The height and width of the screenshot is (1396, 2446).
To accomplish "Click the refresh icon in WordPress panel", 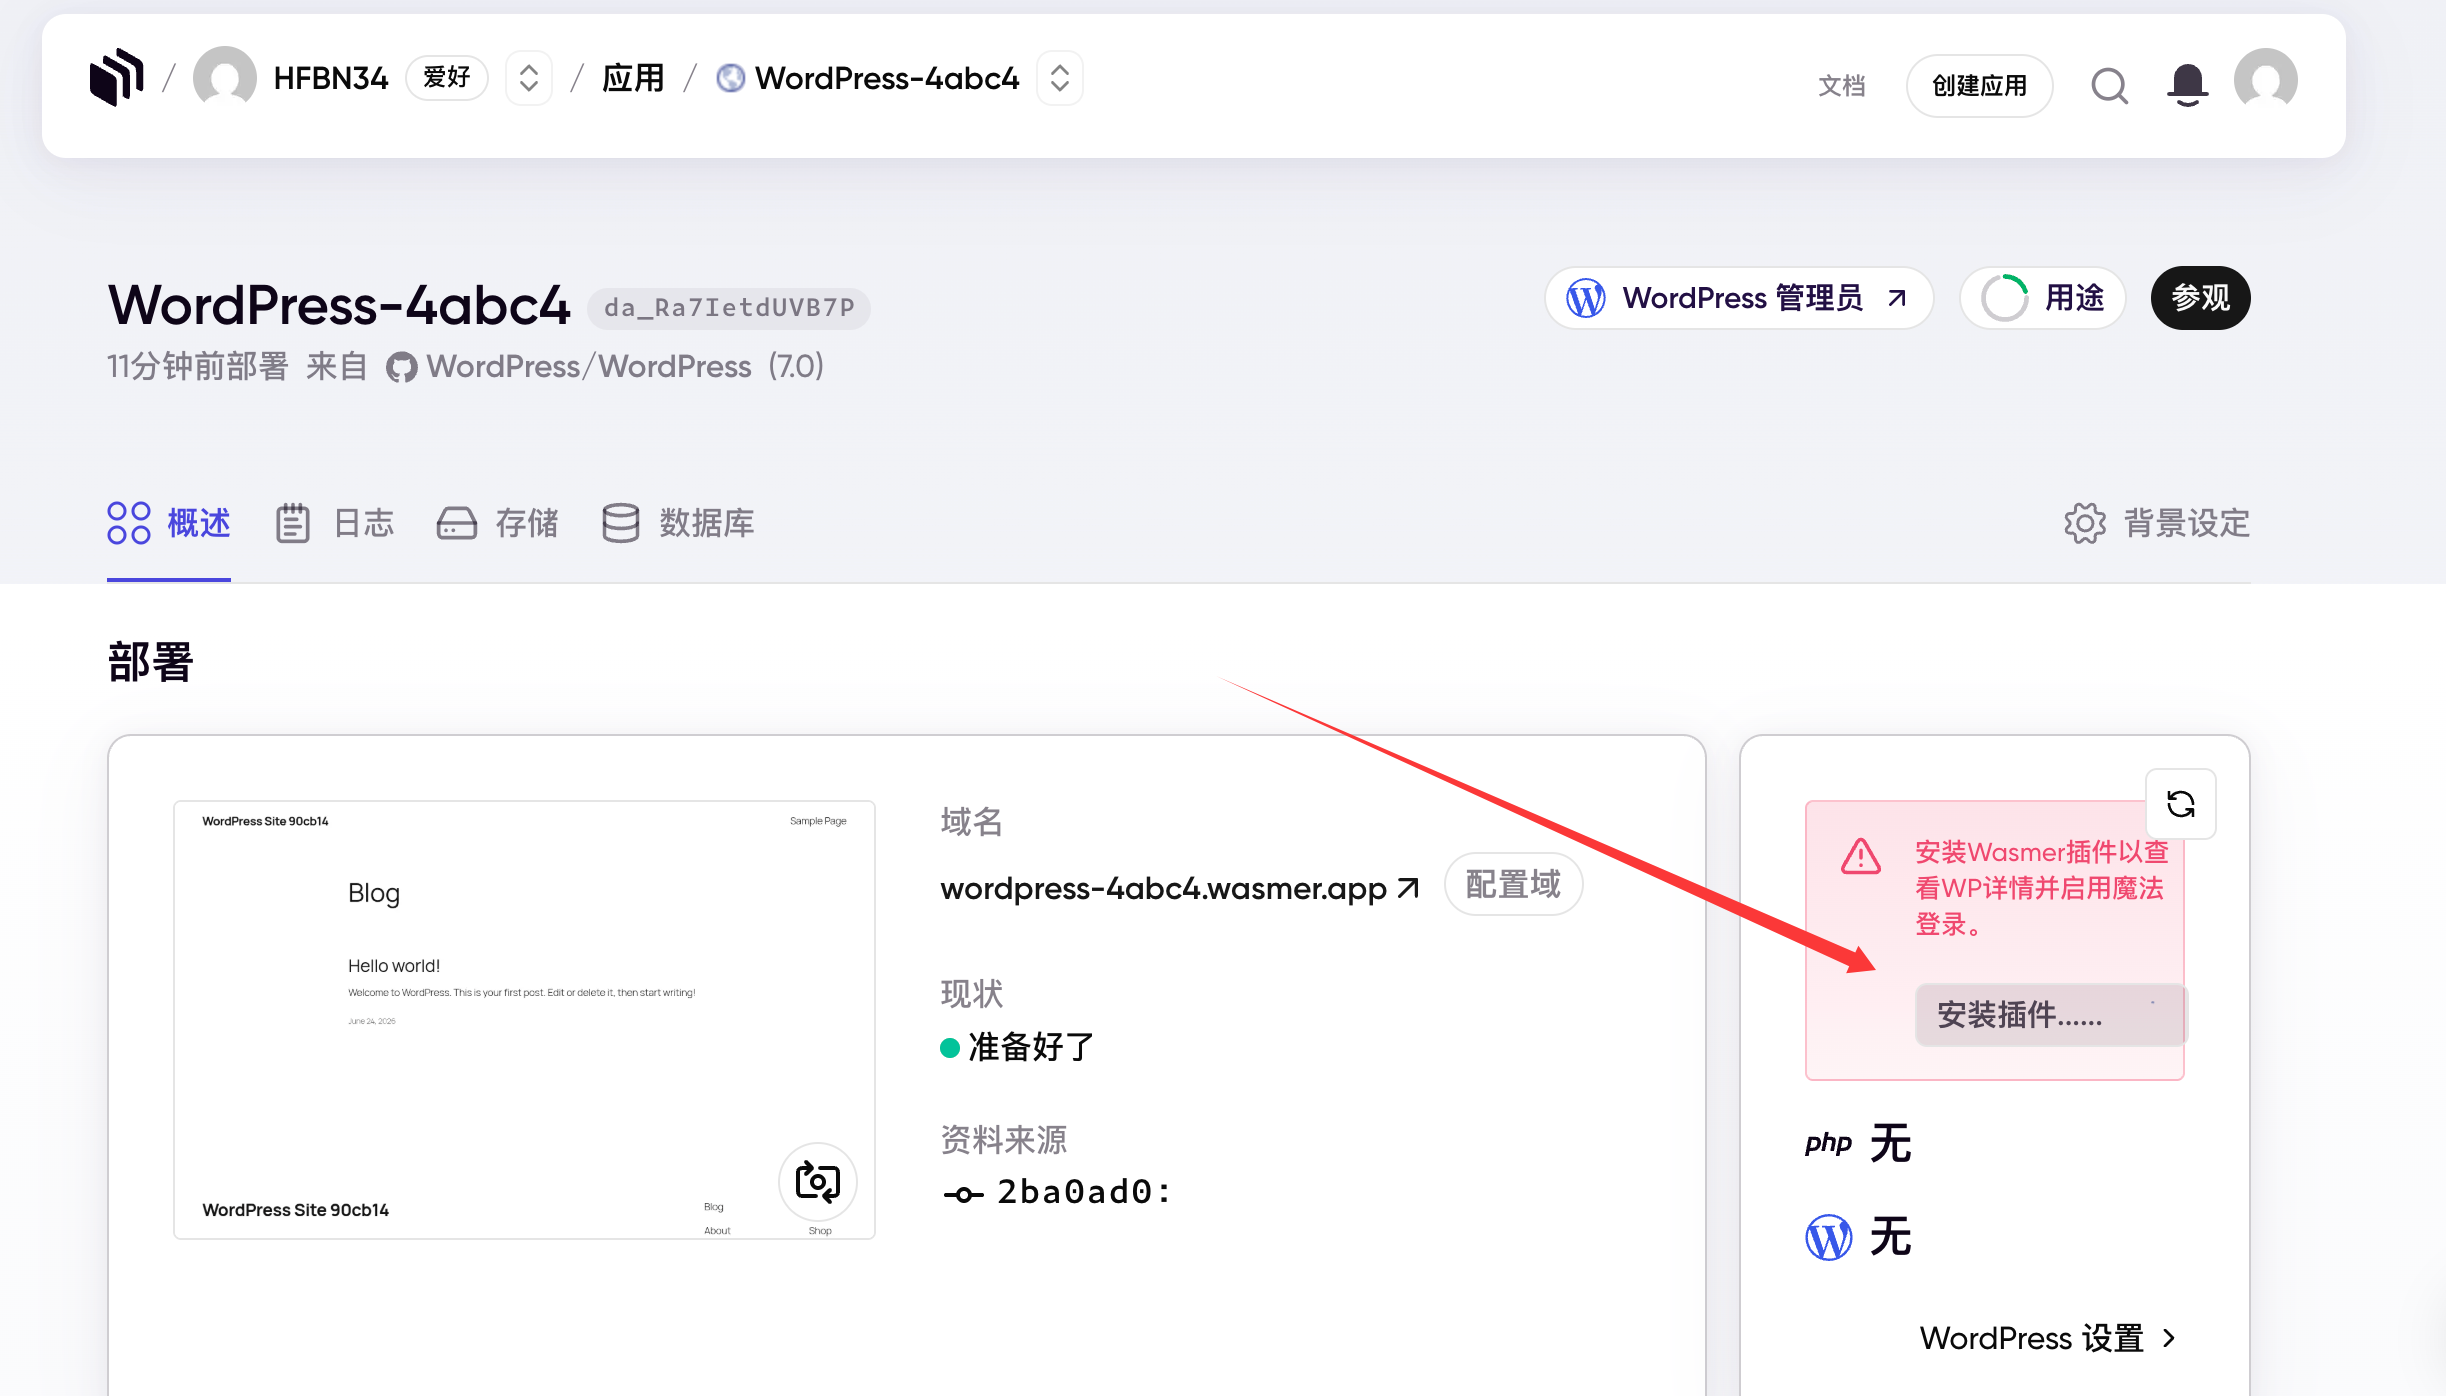I will (x=2181, y=804).
